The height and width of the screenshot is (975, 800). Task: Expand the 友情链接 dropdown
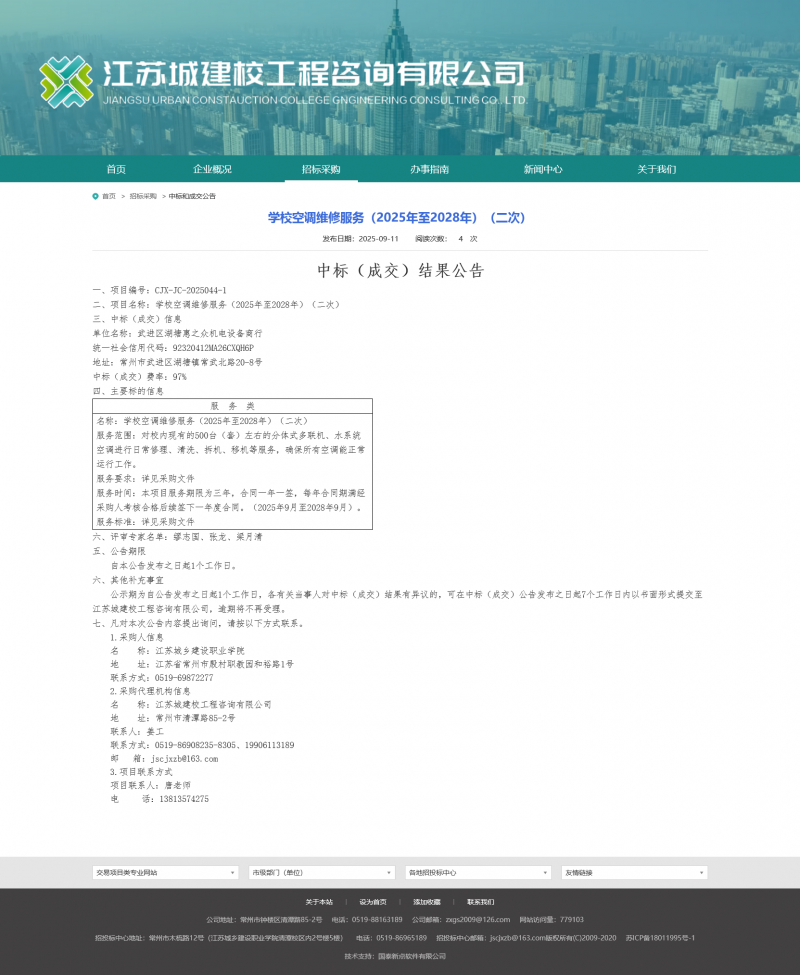click(x=635, y=872)
